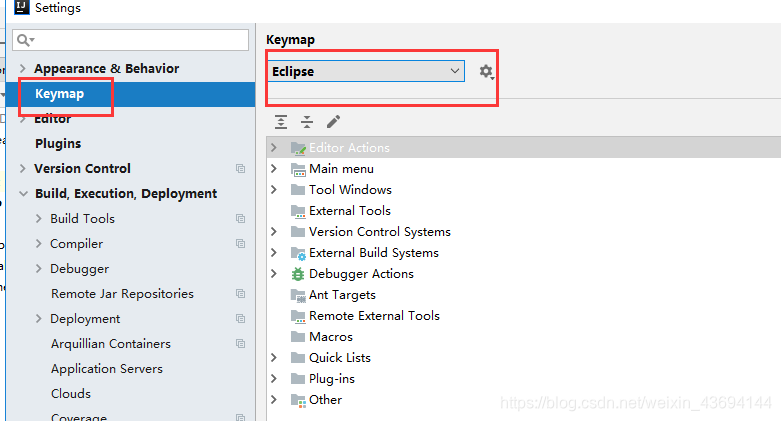Image resolution: width=781 pixels, height=421 pixels.
Task: Open the Clouds settings page
Action: pyautogui.click(x=71, y=394)
